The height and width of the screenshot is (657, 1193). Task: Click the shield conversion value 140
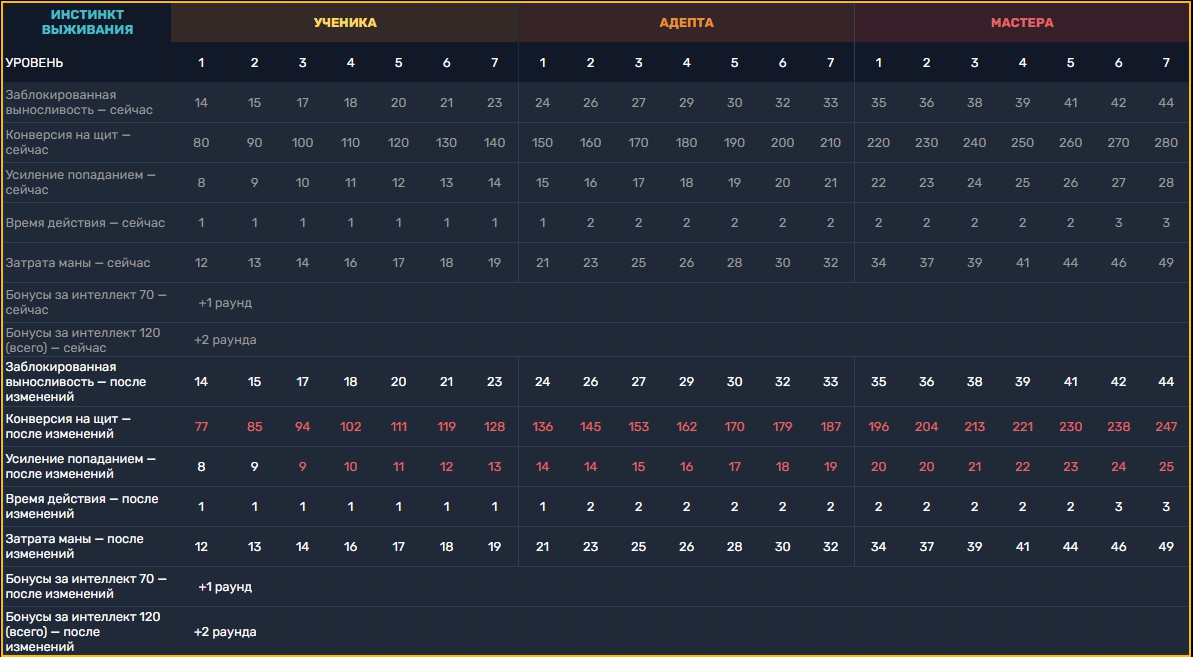(495, 143)
